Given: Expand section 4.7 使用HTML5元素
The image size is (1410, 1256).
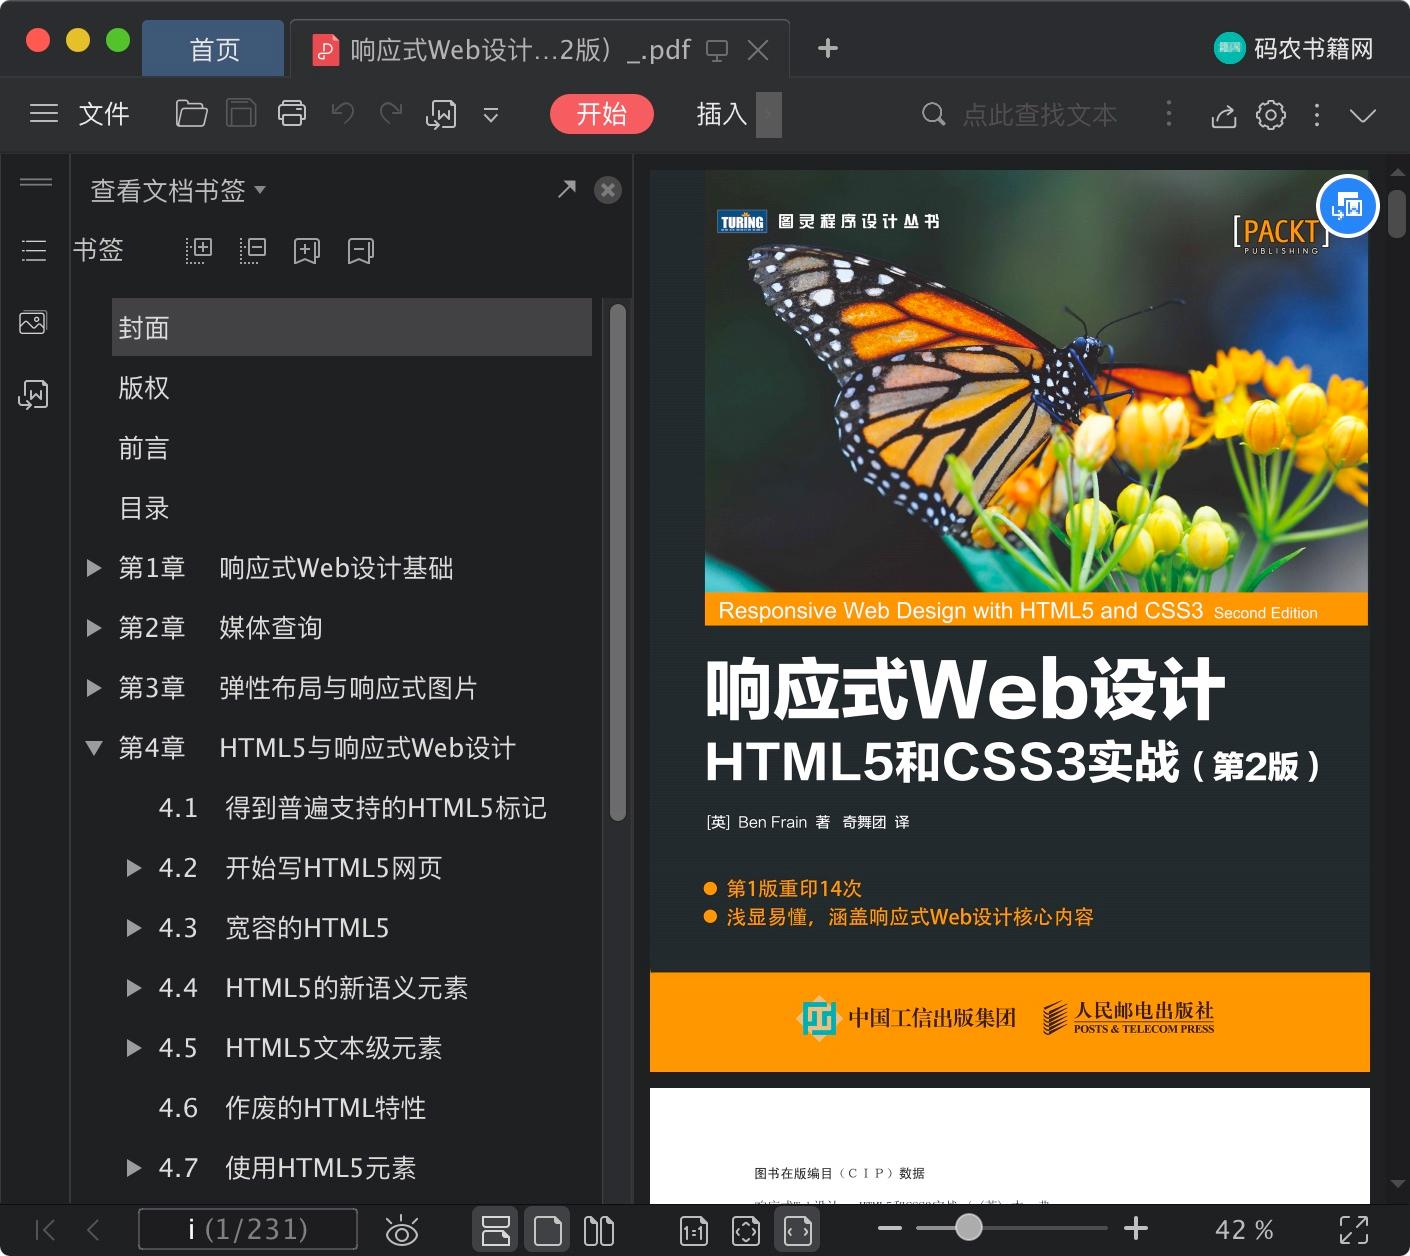Looking at the screenshot, I should (x=134, y=1168).
